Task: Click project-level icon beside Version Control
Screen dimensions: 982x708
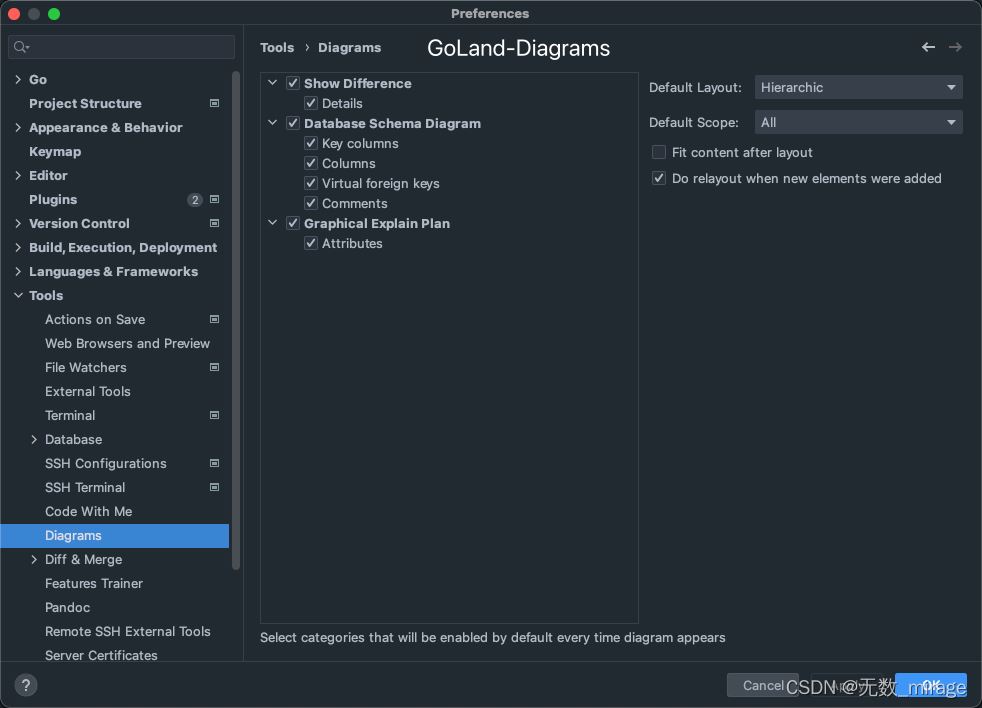Action: pyautogui.click(x=214, y=223)
